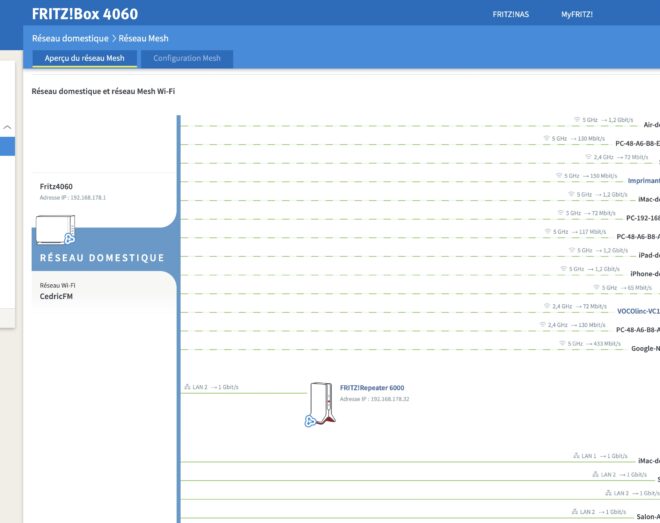Click the LAN 3 1 Gbit/s connection label
This screenshot has width=660, height=523.
(636, 493)
